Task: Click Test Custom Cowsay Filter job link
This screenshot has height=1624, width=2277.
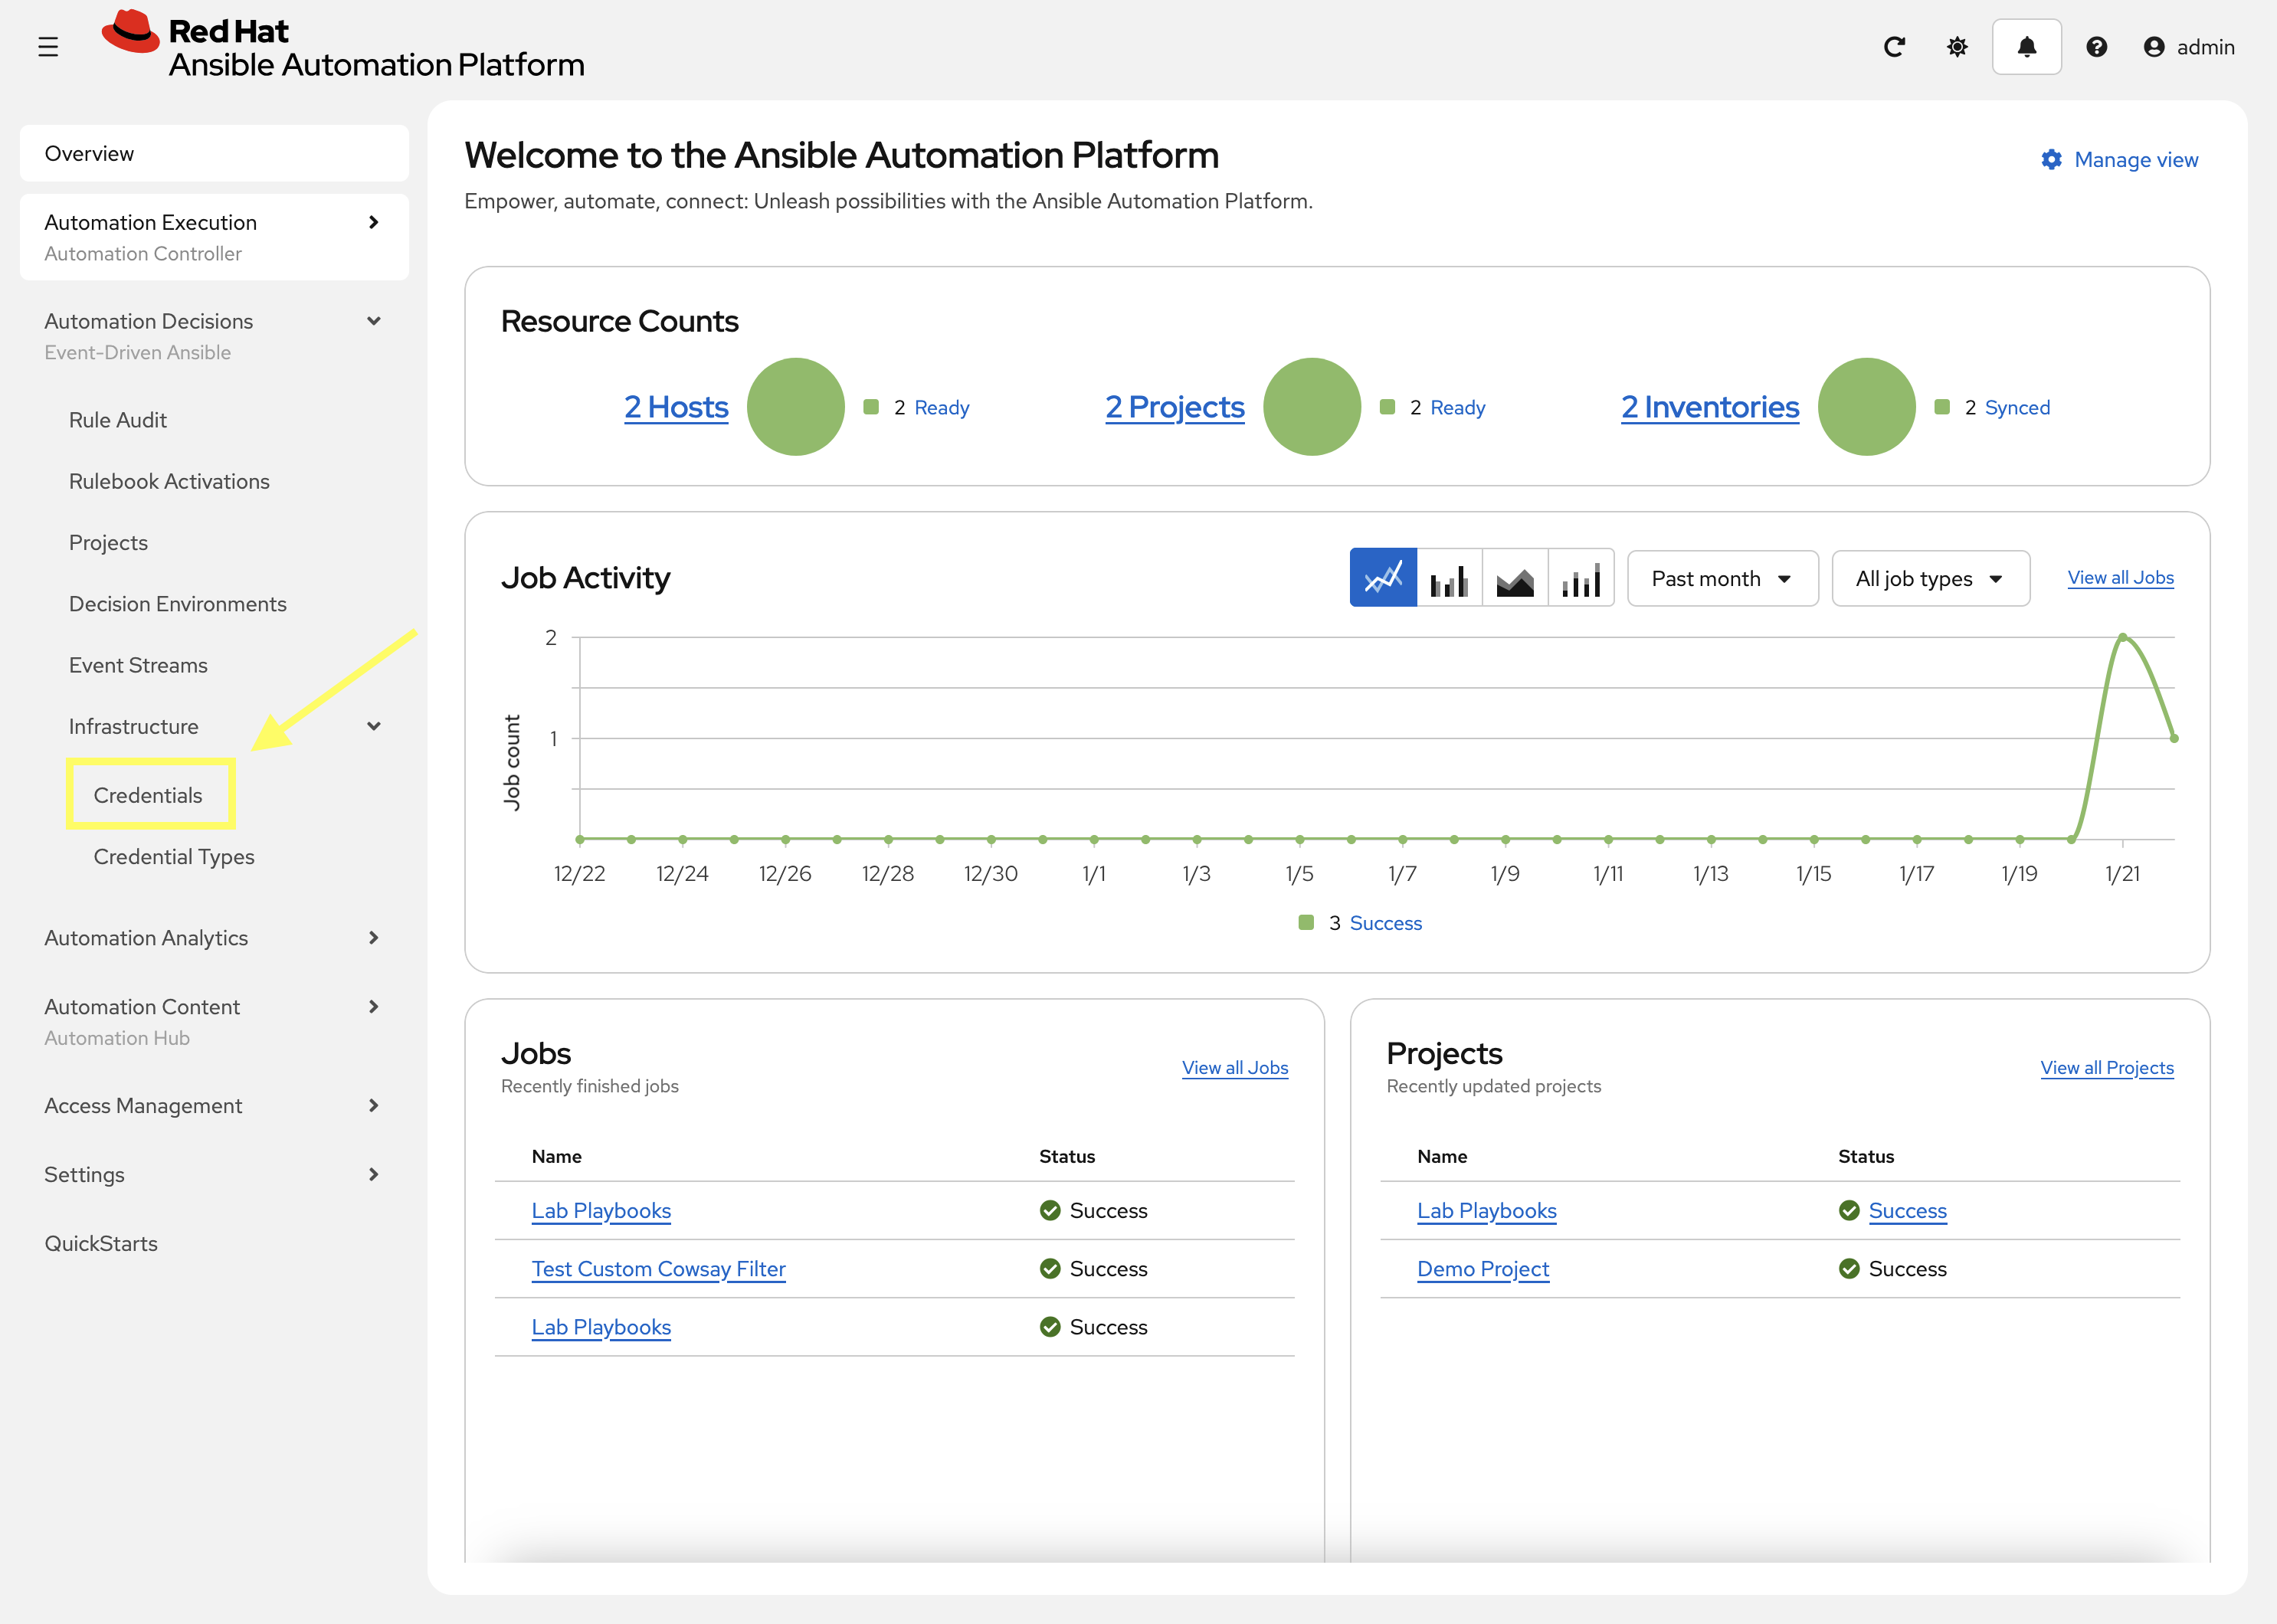Action: click(x=658, y=1269)
